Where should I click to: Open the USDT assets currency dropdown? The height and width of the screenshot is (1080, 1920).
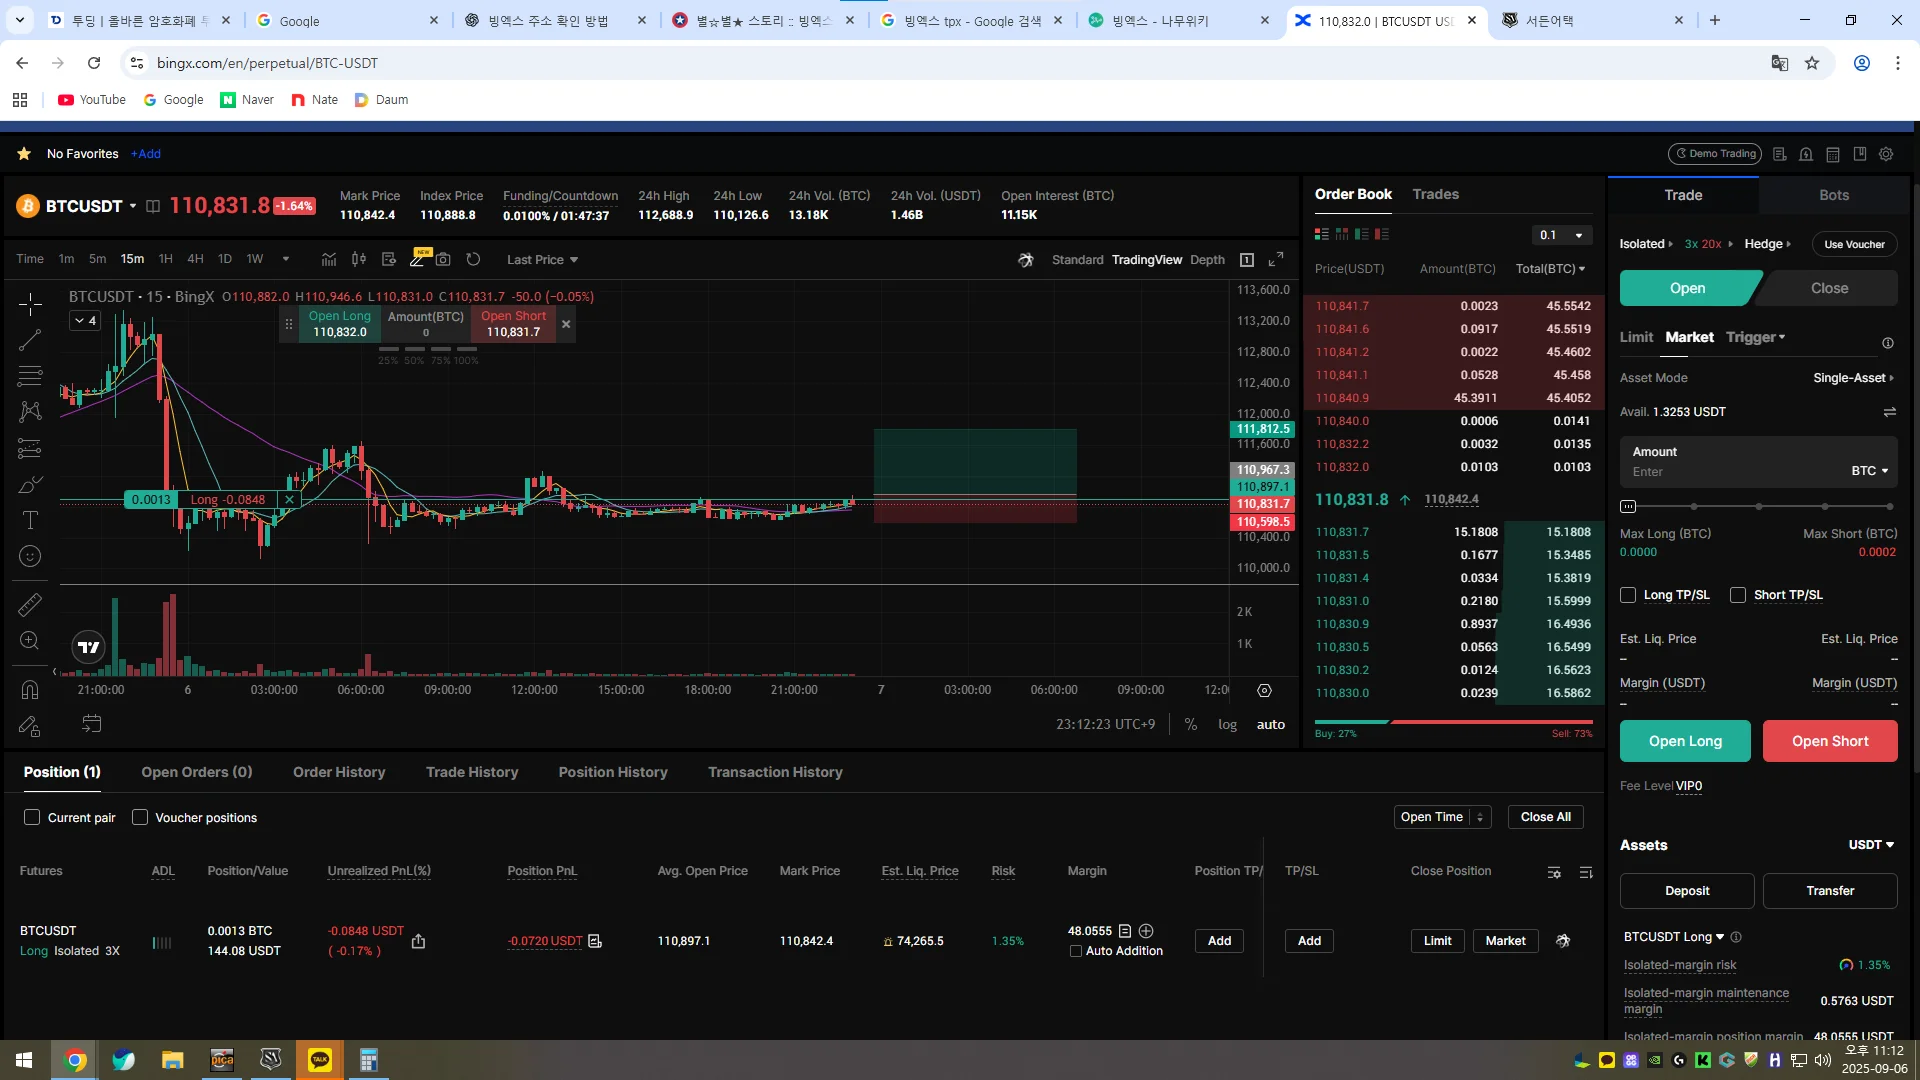coord(1871,845)
